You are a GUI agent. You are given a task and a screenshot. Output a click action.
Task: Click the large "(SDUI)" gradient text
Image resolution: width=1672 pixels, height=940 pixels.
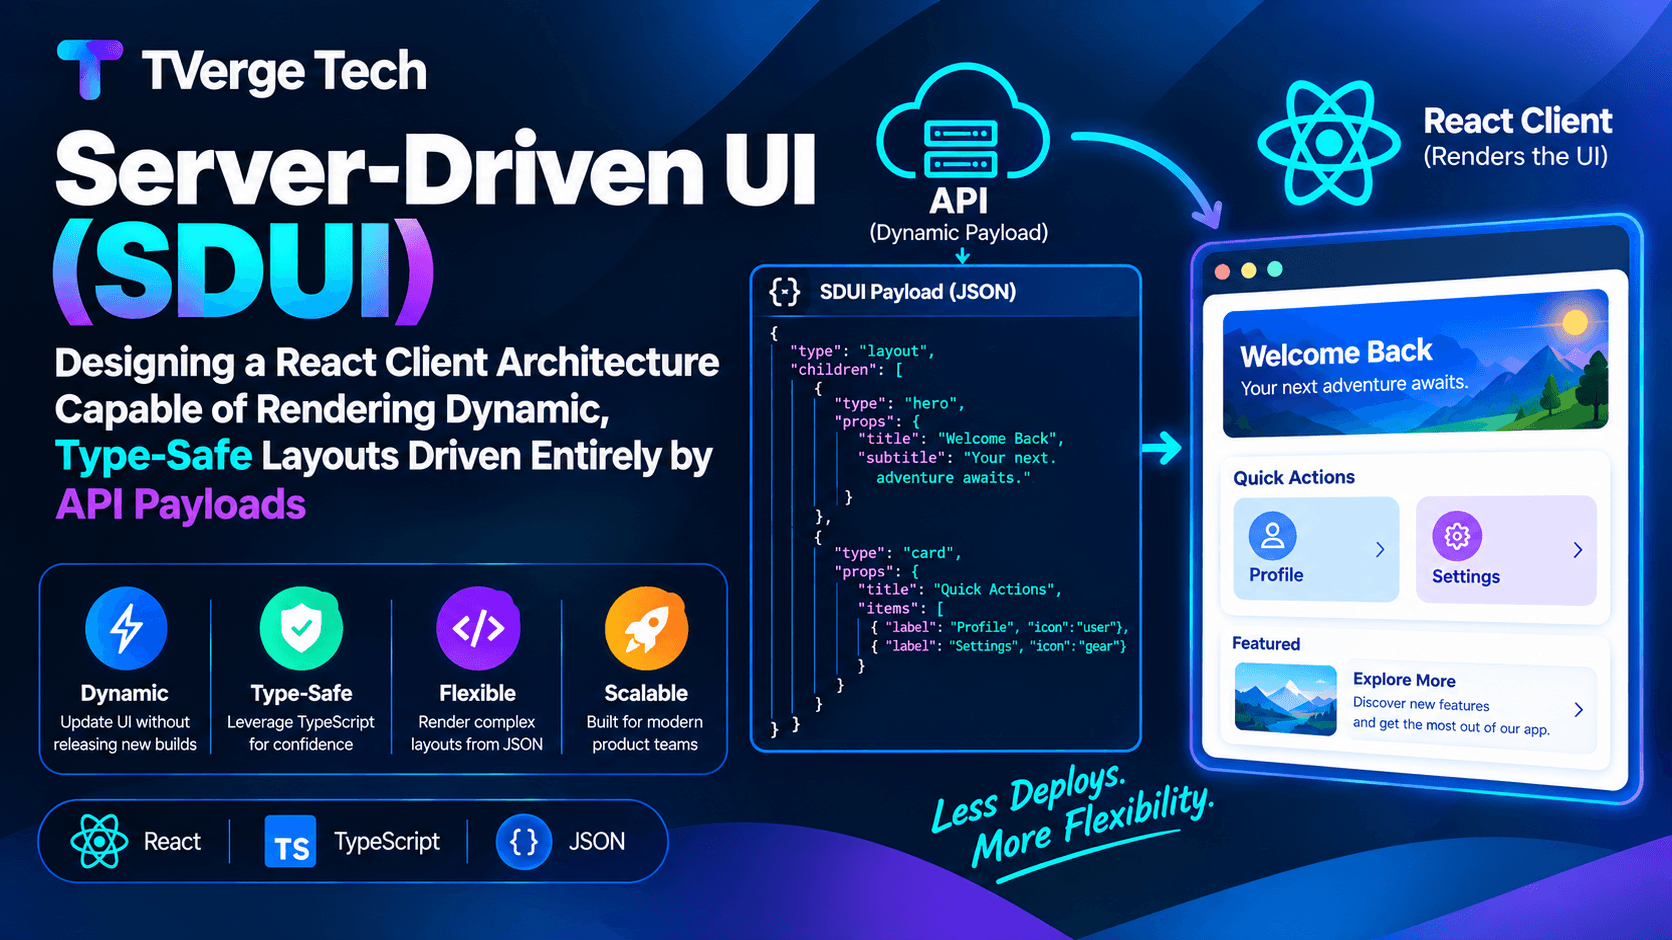243,271
